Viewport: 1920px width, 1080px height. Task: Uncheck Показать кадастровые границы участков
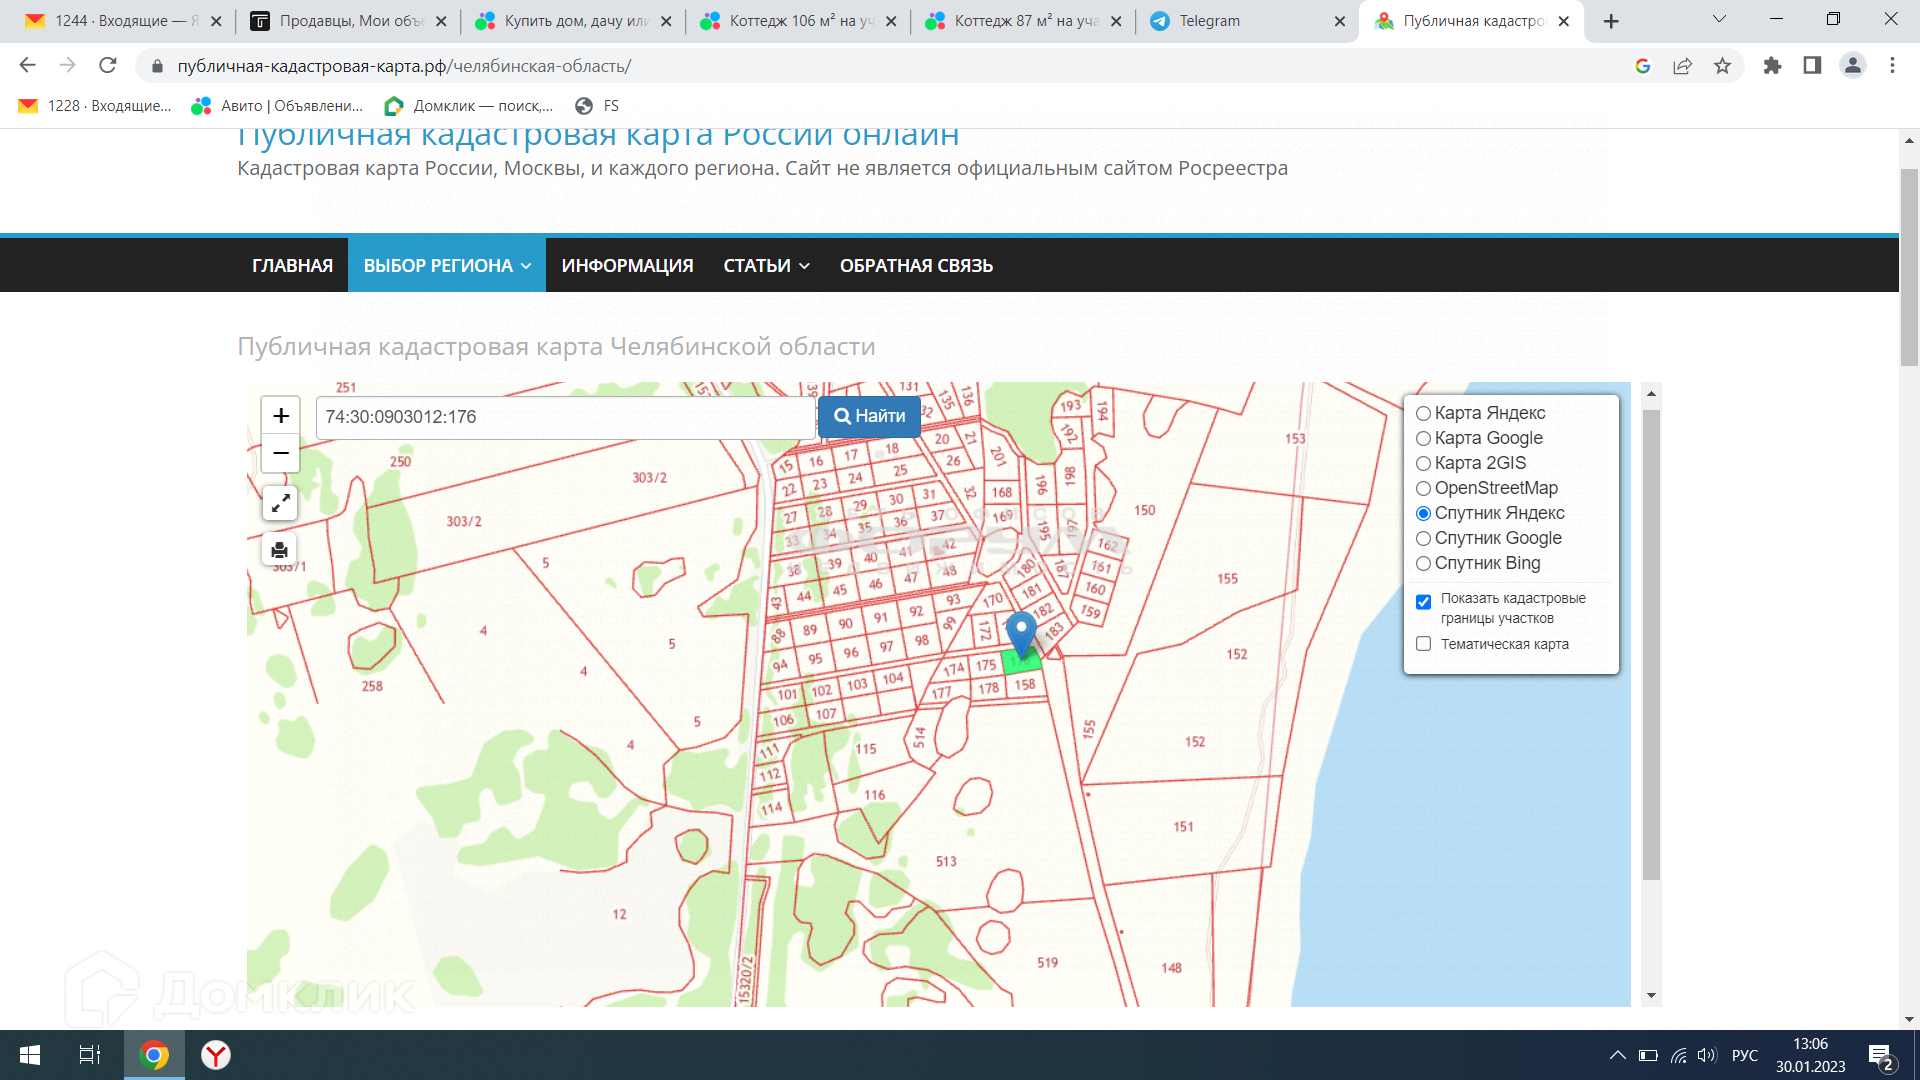point(1423,602)
